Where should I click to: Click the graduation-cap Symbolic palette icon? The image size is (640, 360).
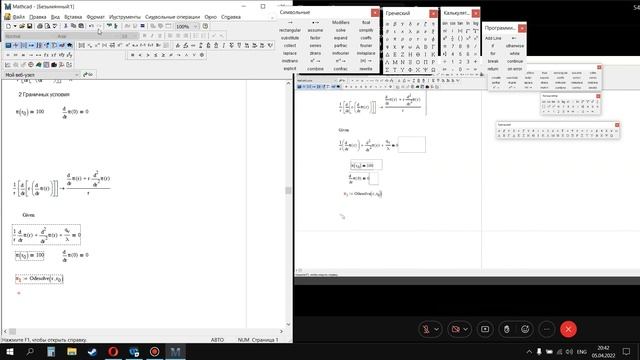coord(69,45)
